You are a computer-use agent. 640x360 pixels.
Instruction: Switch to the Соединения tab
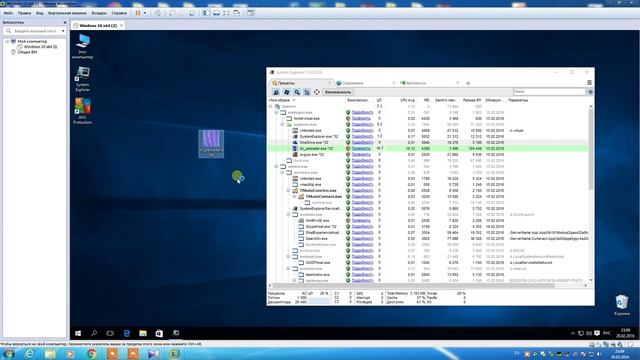(x=365, y=83)
